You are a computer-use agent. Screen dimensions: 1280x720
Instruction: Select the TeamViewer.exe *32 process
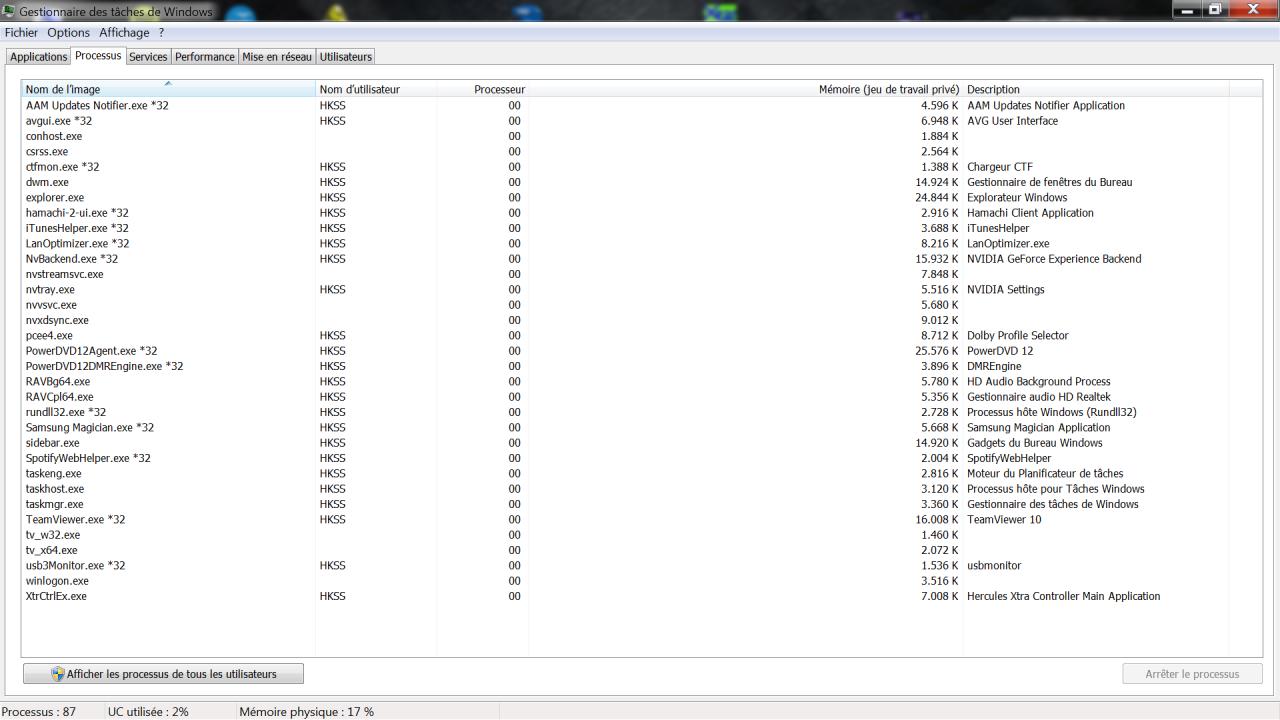click(x=642, y=519)
